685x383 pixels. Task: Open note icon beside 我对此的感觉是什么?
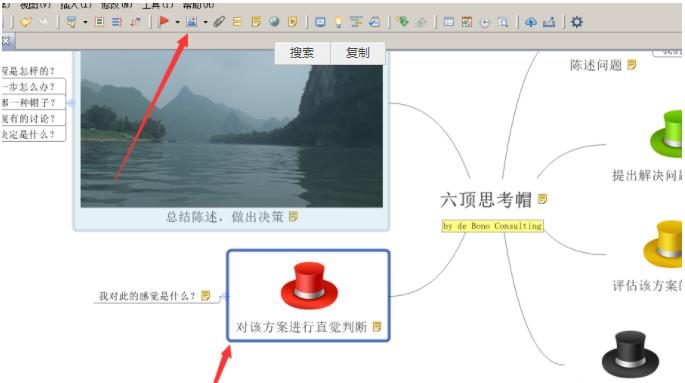205,296
